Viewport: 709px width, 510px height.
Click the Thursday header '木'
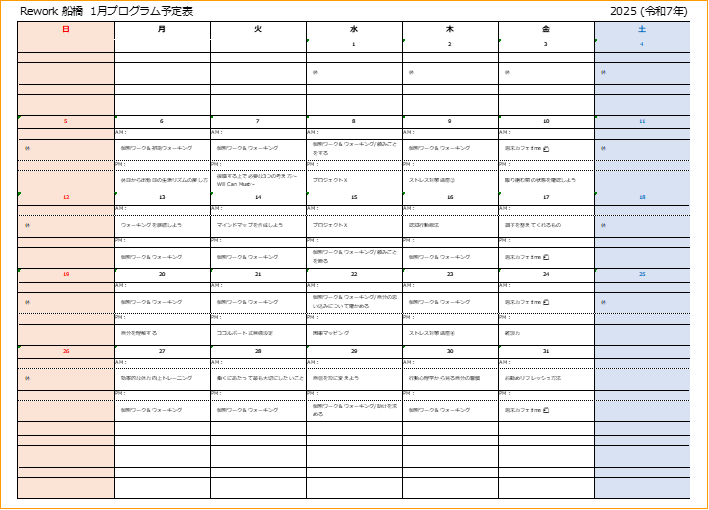click(x=449, y=29)
